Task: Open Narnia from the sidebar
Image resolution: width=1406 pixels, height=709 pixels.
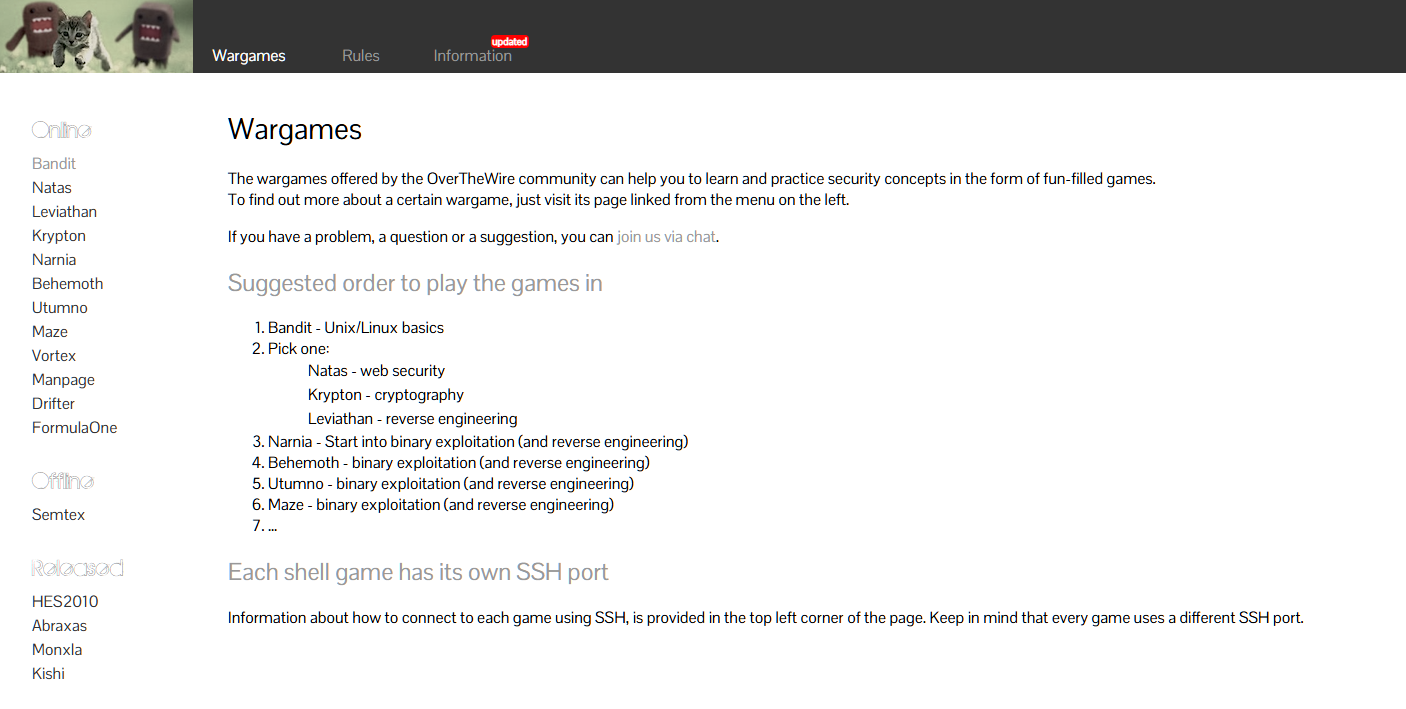Action: pyautogui.click(x=54, y=260)
